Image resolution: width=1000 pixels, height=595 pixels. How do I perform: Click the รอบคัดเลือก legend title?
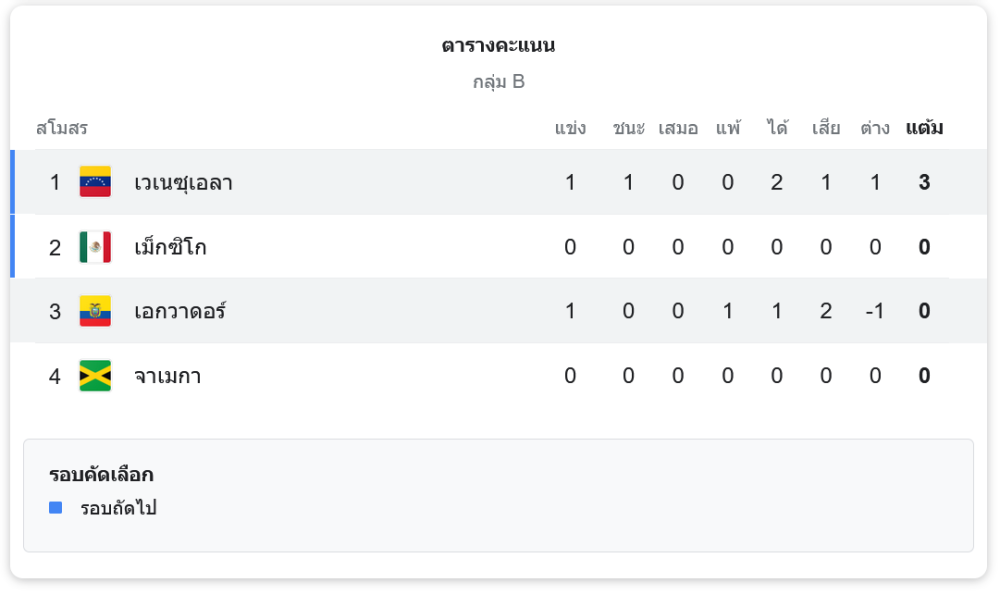point(101,475)
